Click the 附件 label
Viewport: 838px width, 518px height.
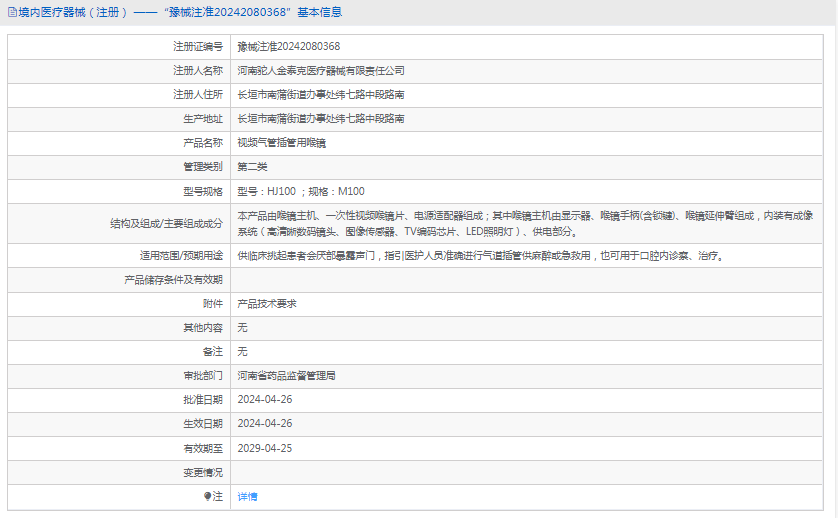point(213,304)
